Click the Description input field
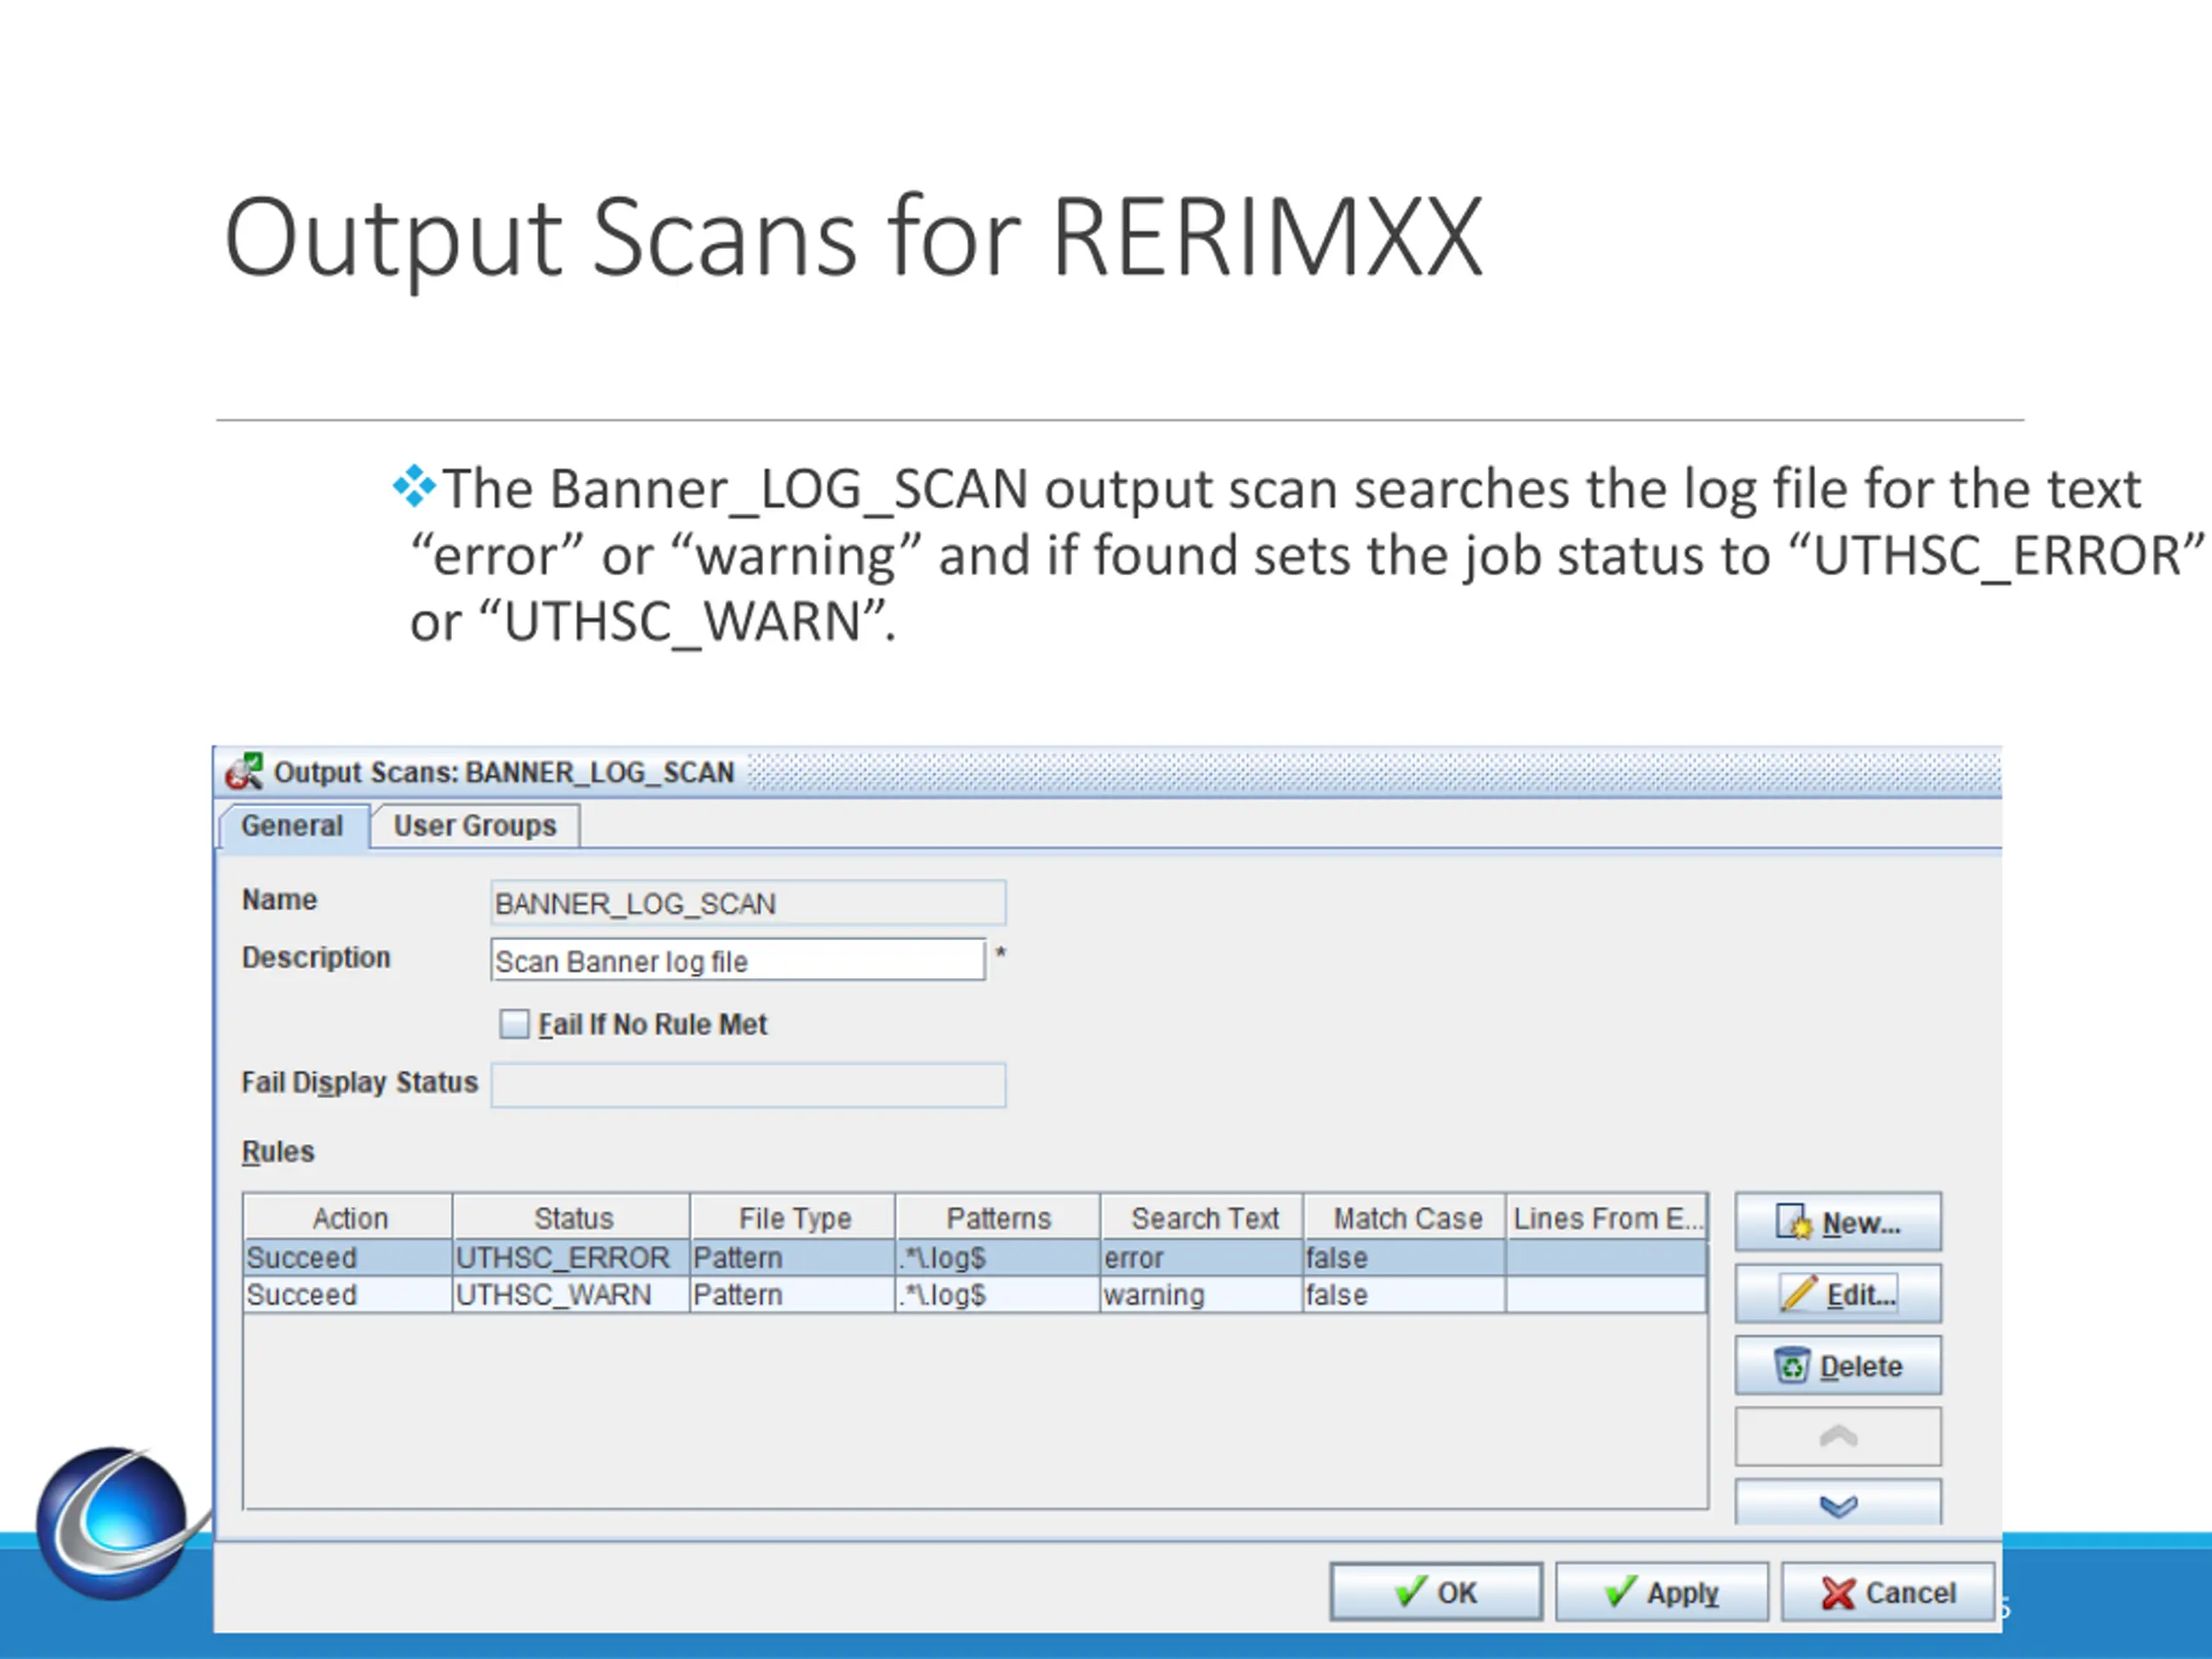This screenshot has width=2212, height=1659. click(x=738, y=960)
